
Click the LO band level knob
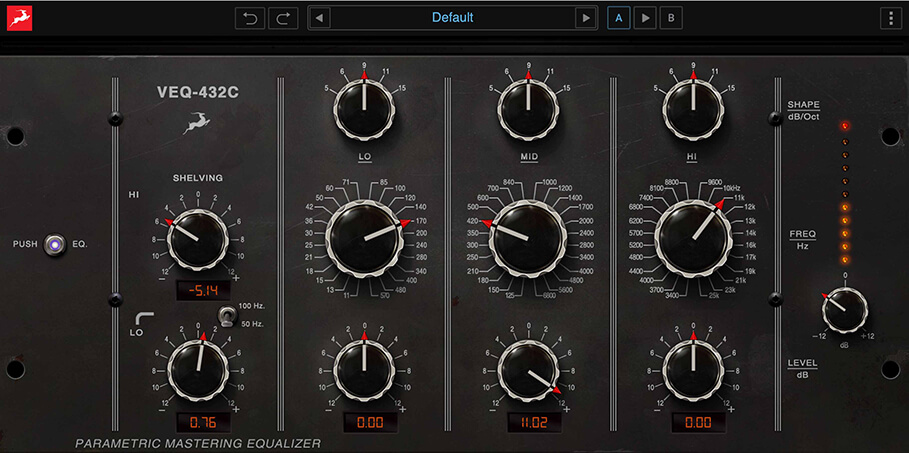[x=364, y=369]
